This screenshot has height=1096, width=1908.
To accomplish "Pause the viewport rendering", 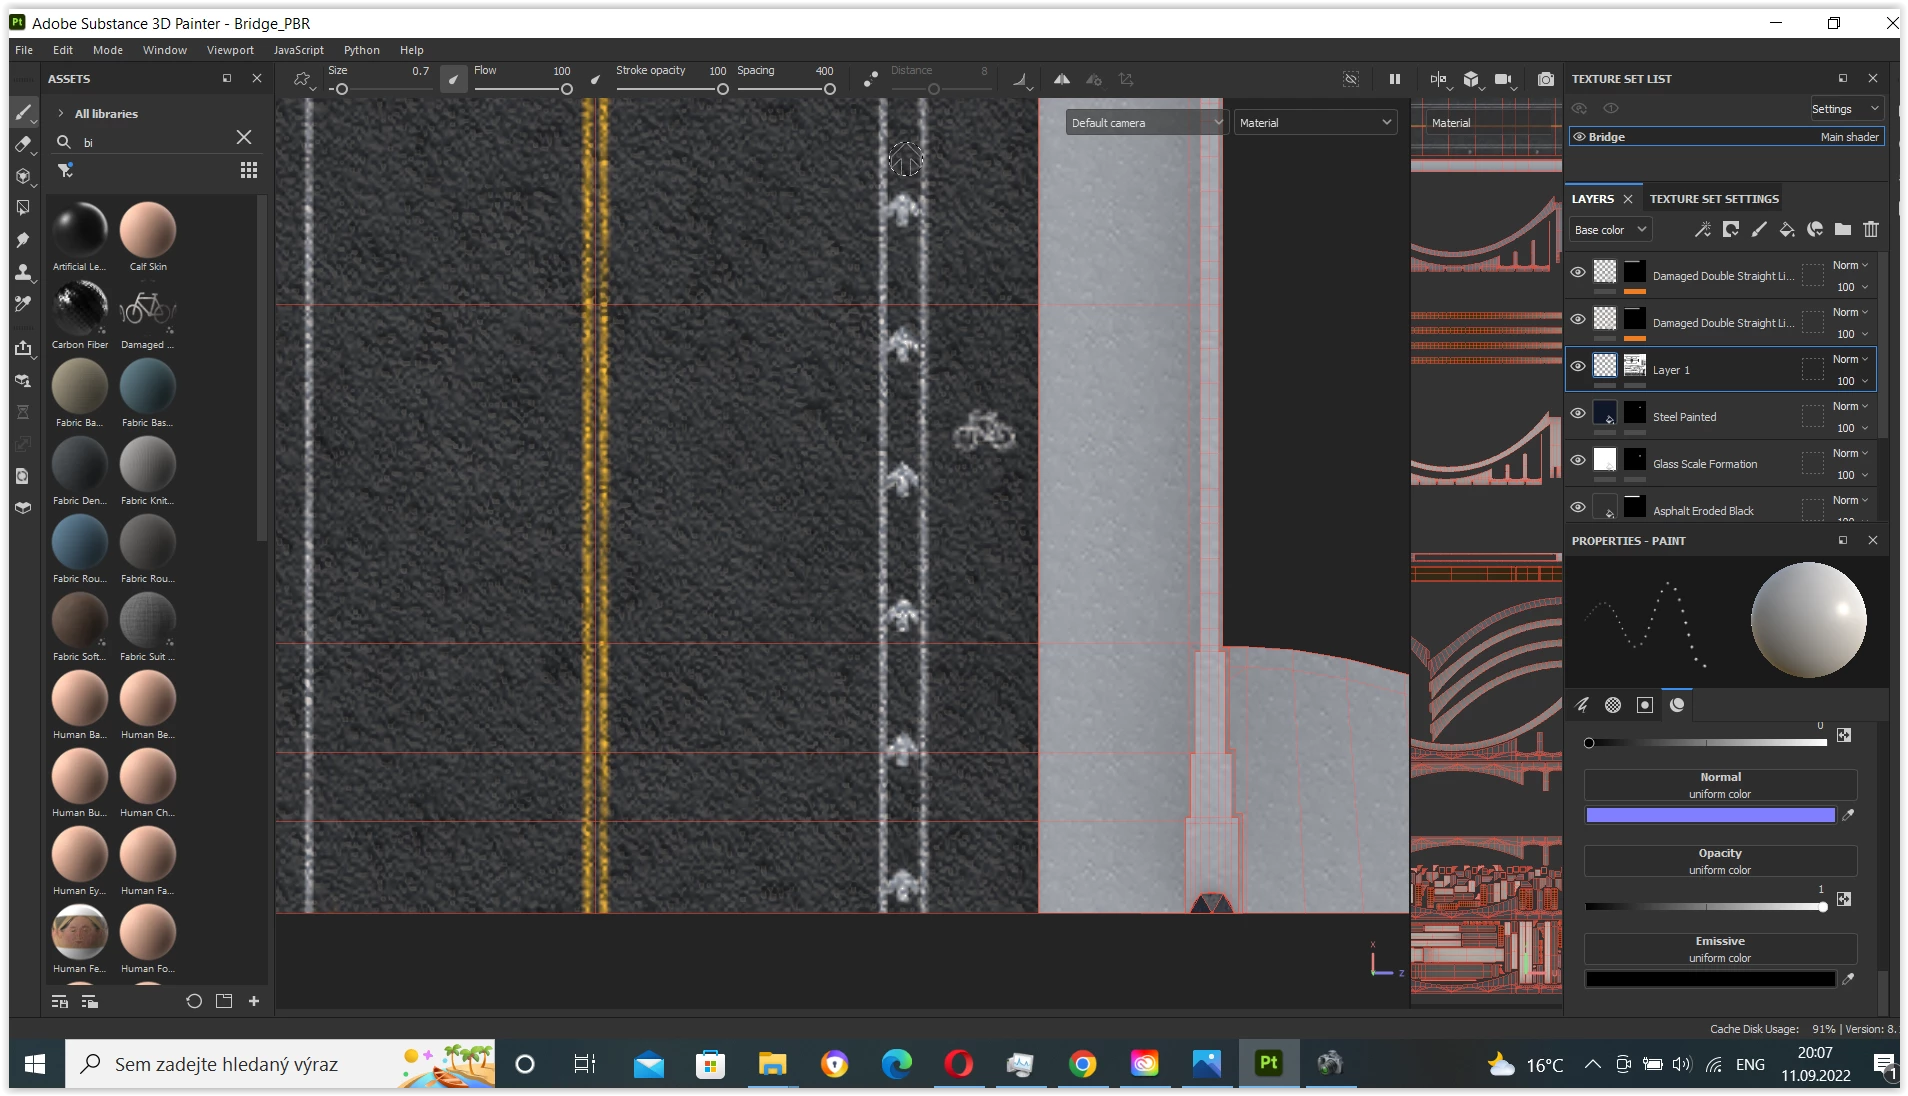I will (1395, 79).
